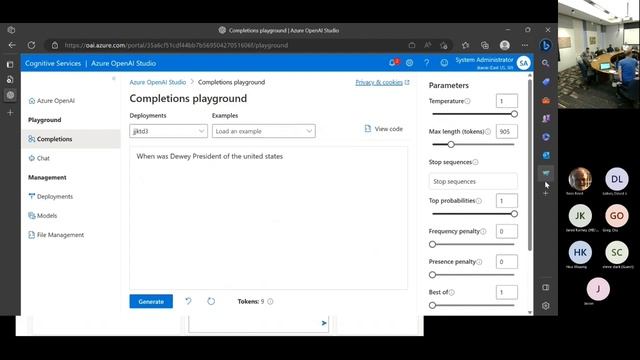640x360 pixels.
Task: Click the Best of value box
Action: point(507,292)
